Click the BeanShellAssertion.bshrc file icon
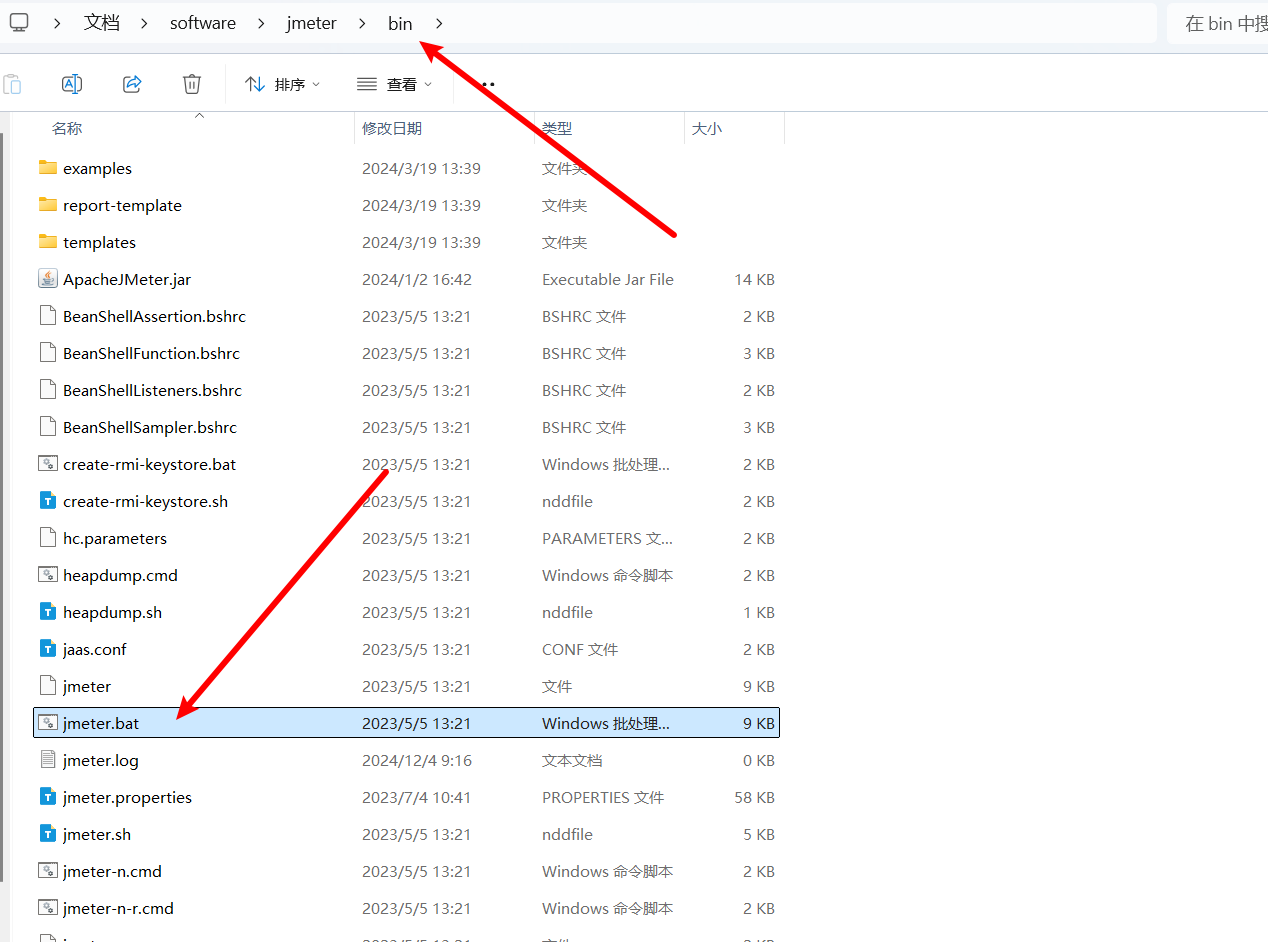Viewport: 1268px width, 946px height. click(48, 316)
